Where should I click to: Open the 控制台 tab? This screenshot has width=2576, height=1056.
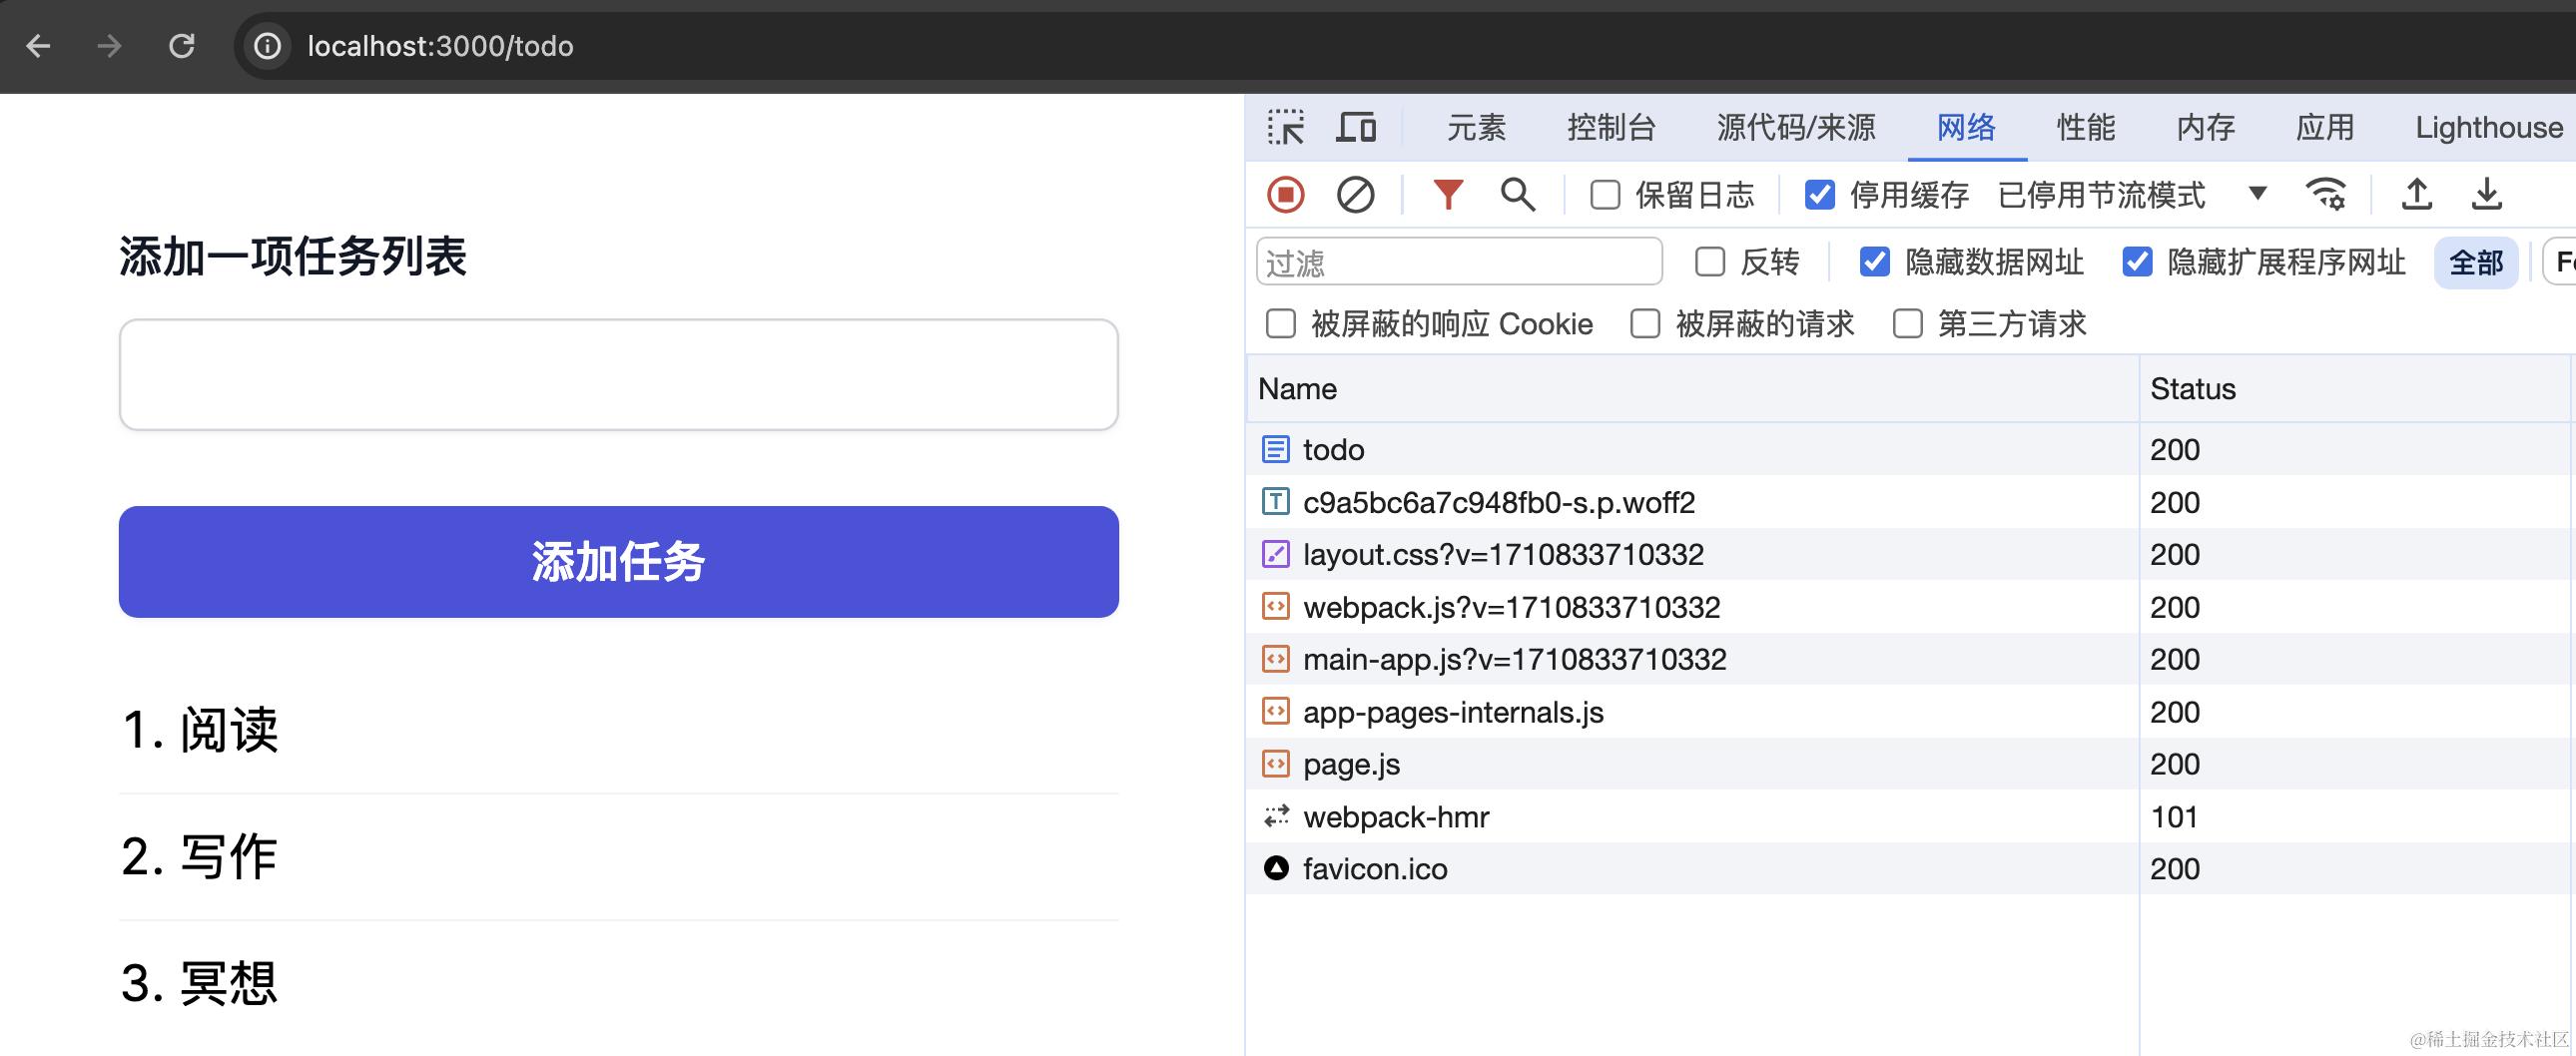click(1611, 127)
